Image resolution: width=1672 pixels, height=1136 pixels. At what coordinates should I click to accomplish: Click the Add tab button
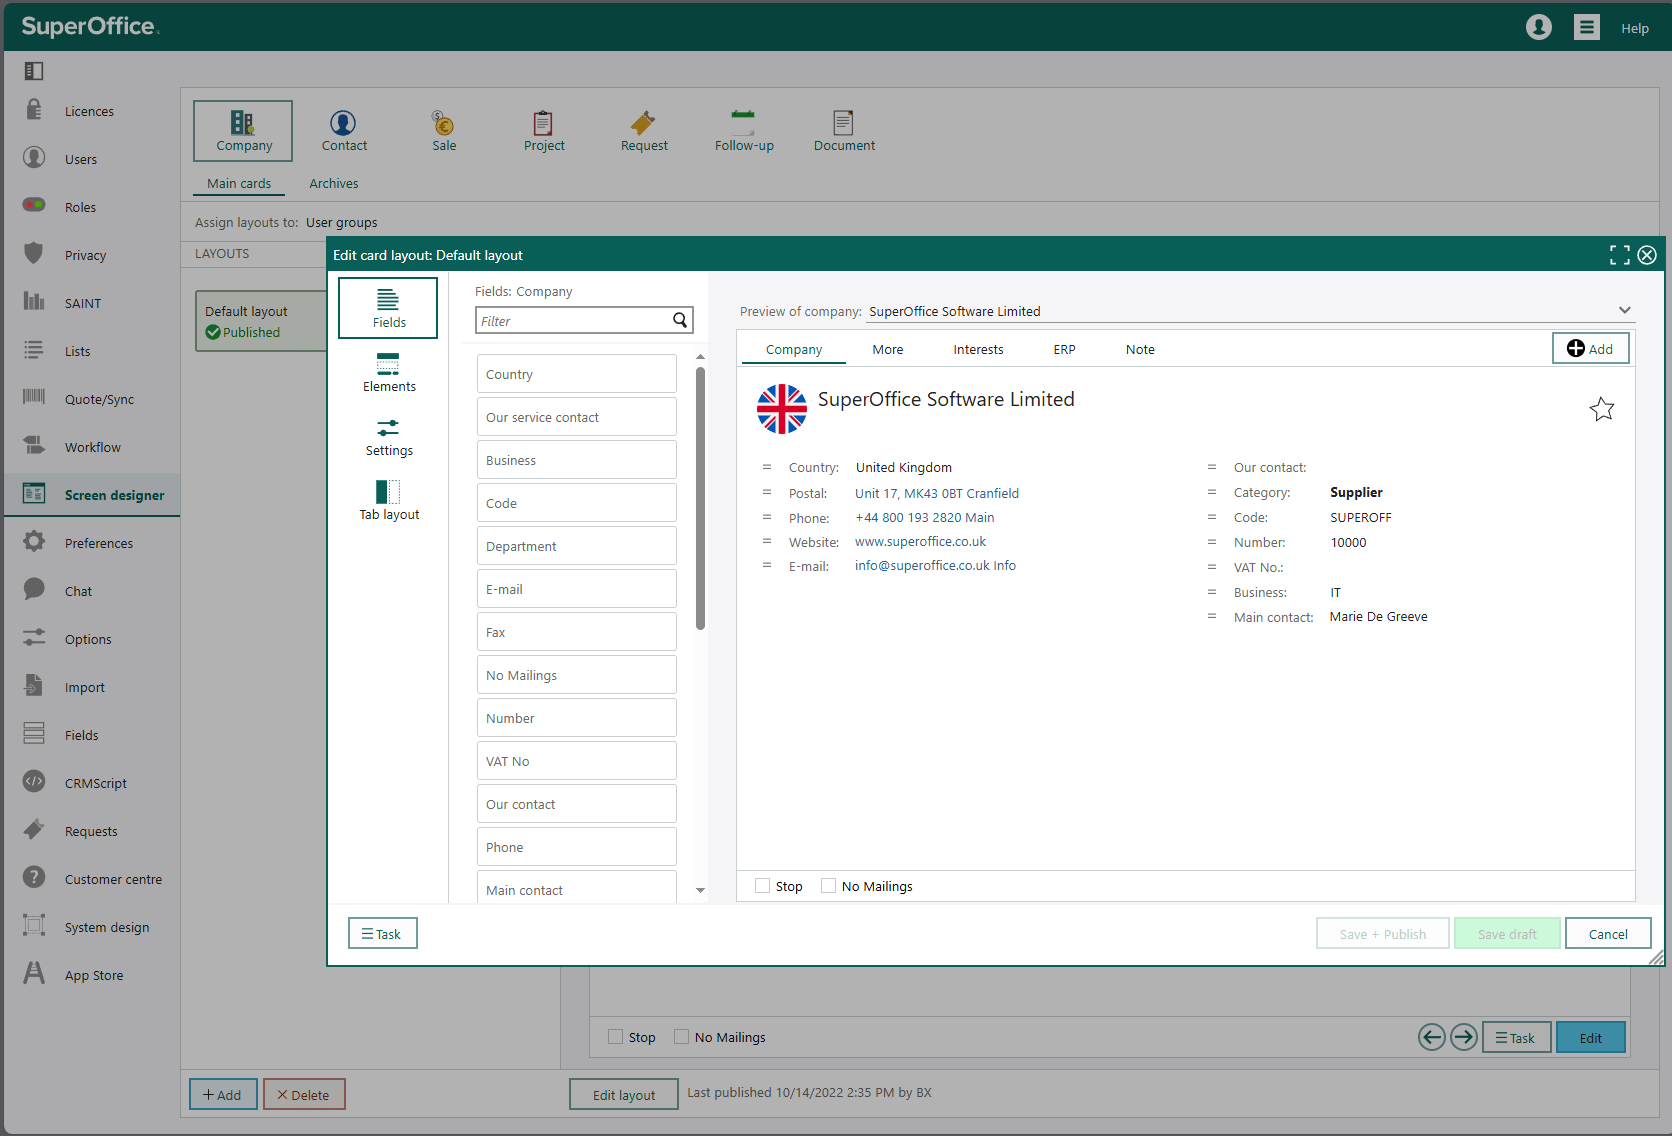1589,348
